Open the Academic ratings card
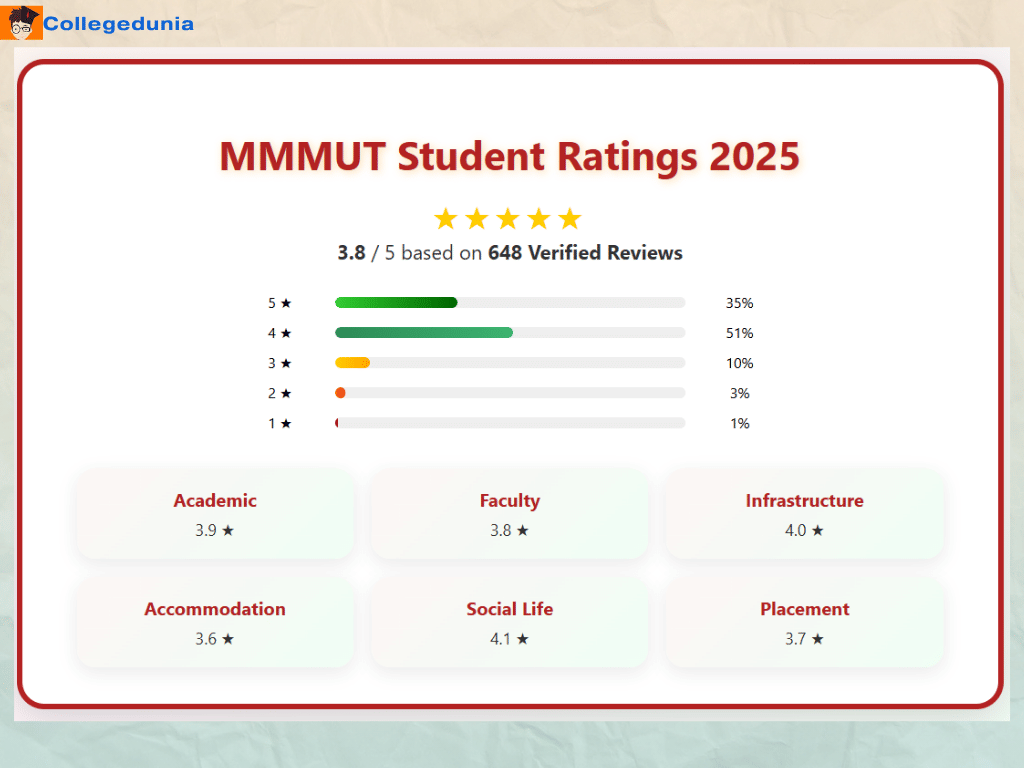Screen dimensions: 1024x768 tap(215, 514)
